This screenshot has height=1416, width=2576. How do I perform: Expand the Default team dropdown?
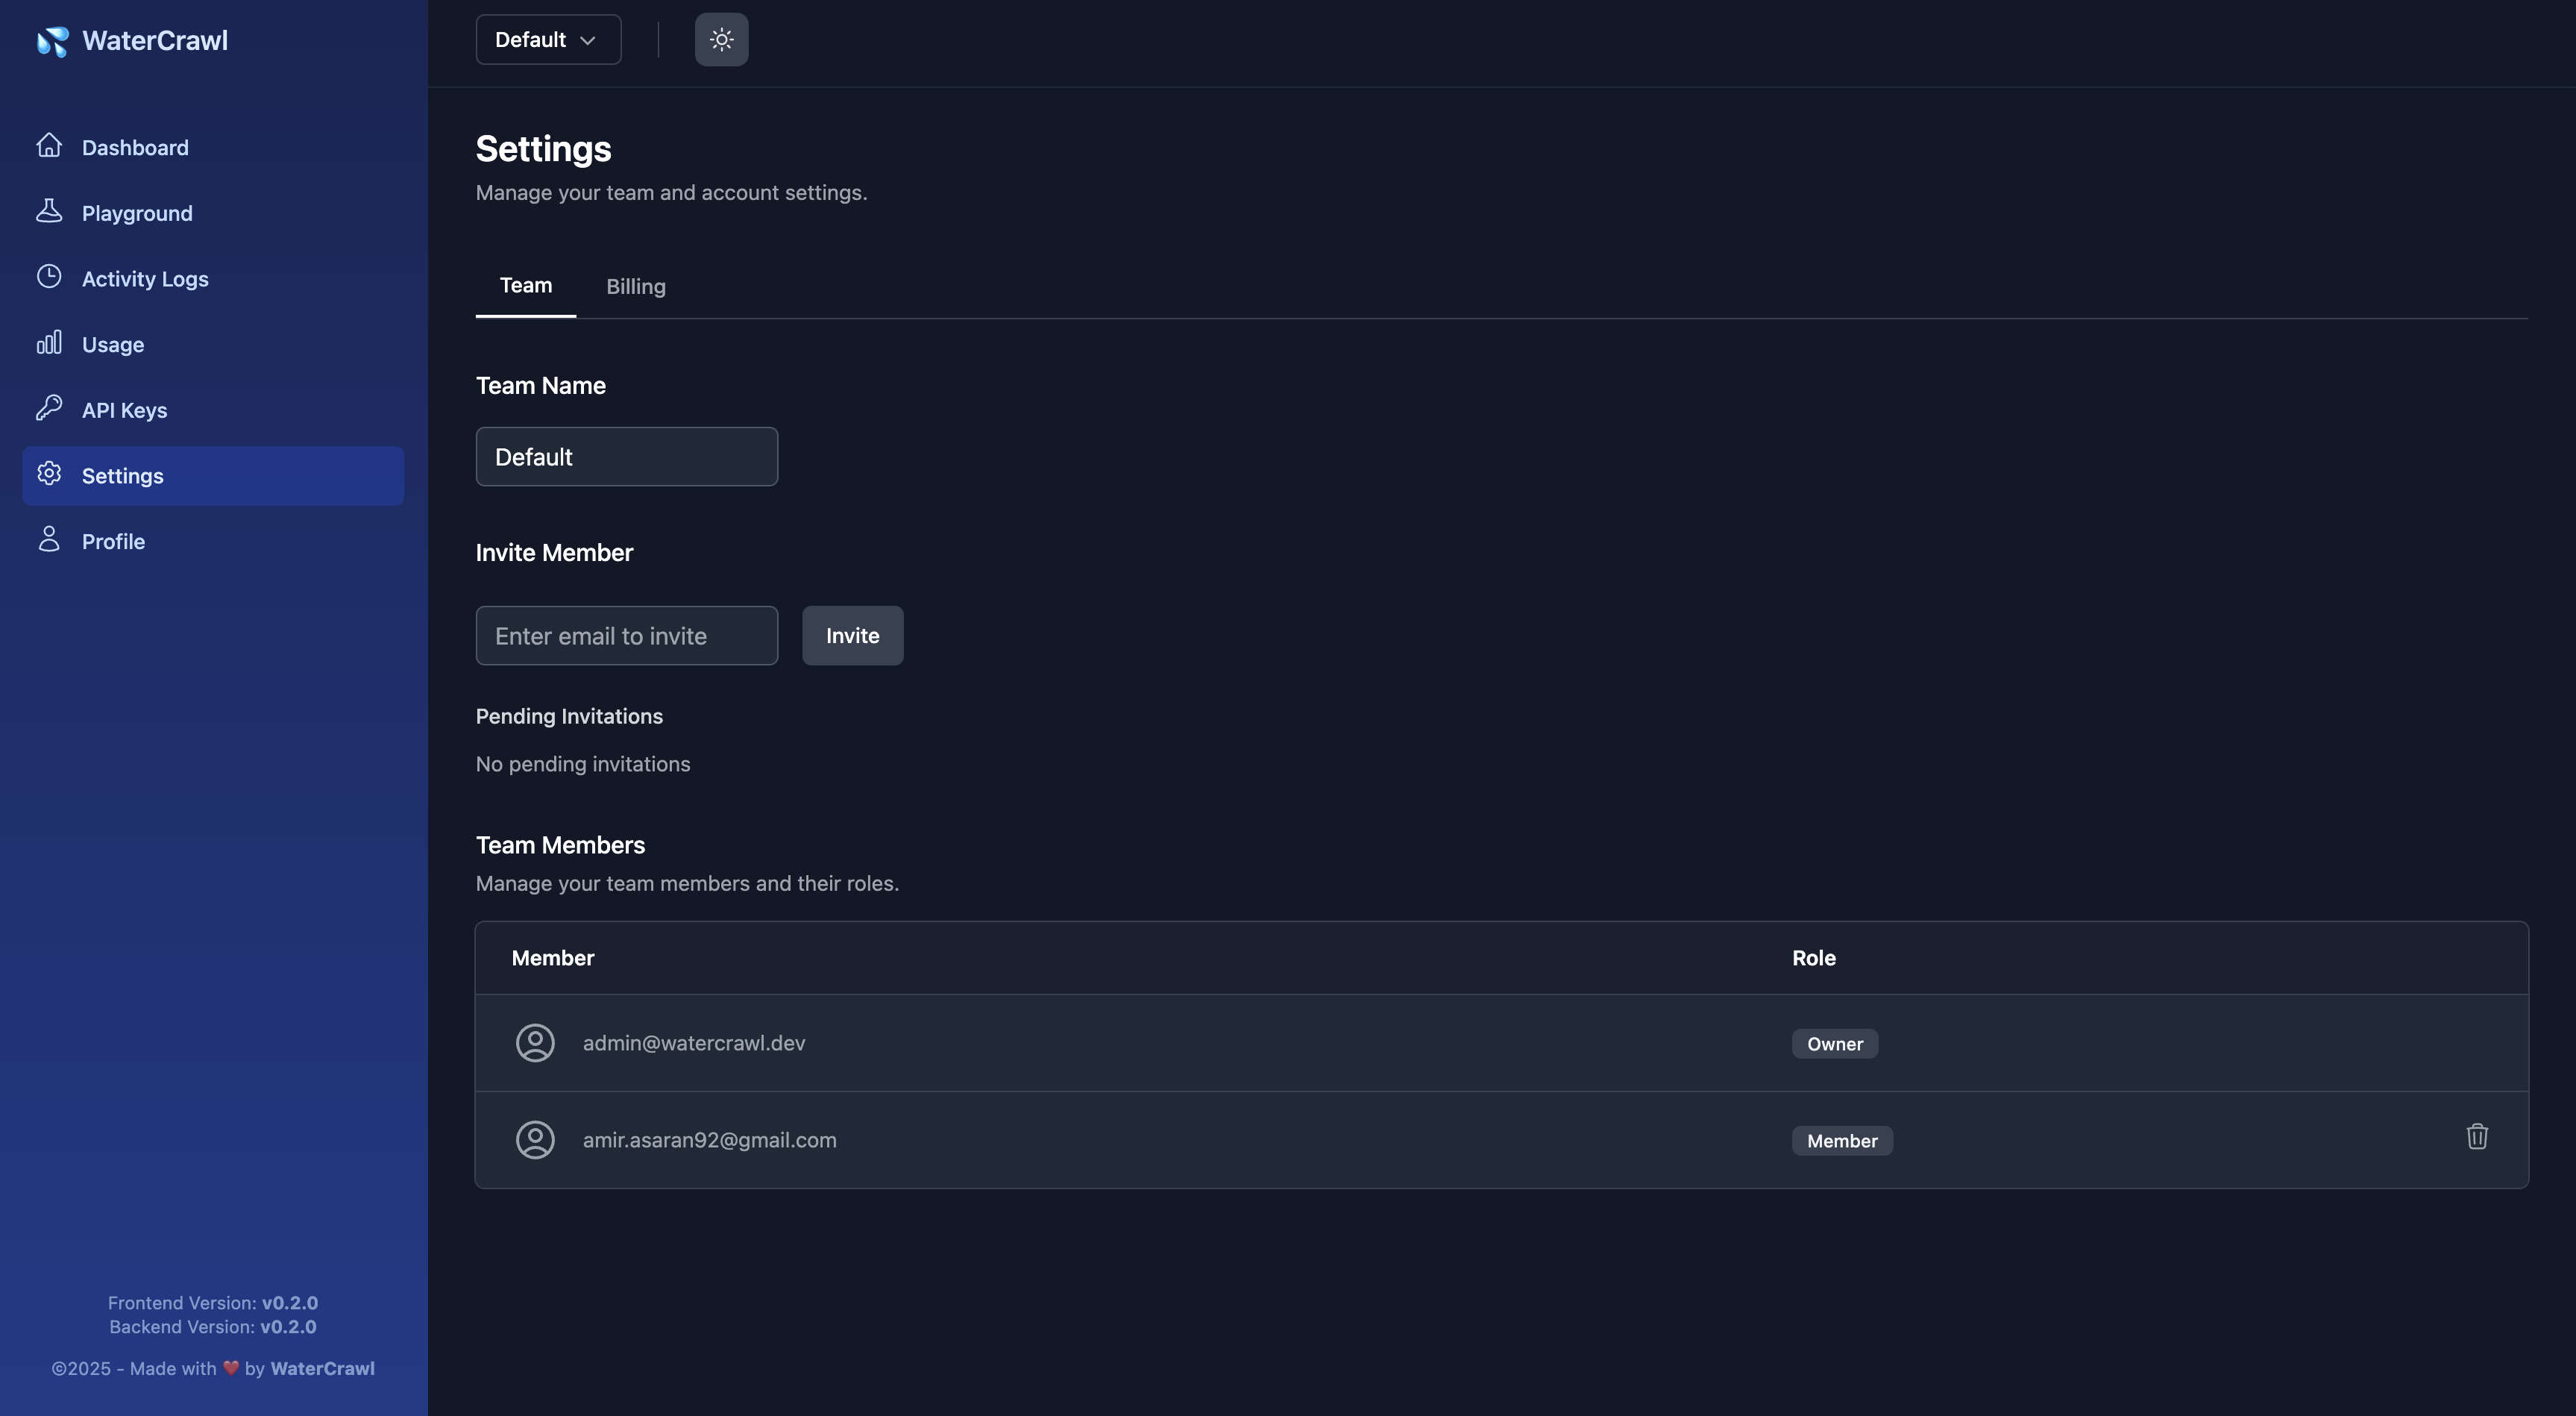[548, 40]
